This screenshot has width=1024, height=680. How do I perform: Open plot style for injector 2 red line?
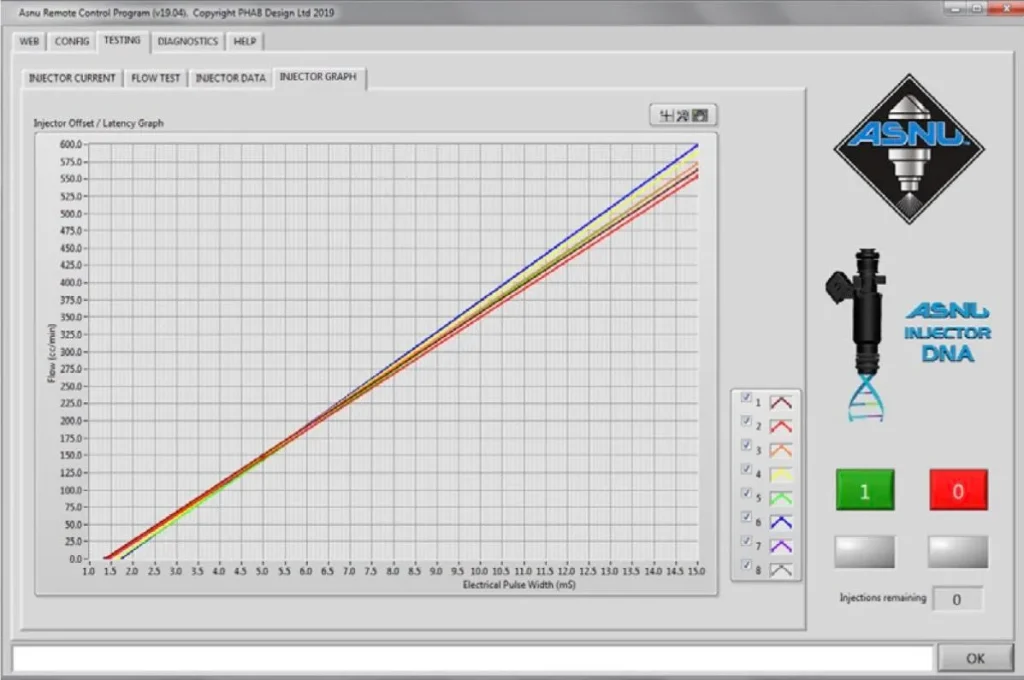[x=781, y=426]
